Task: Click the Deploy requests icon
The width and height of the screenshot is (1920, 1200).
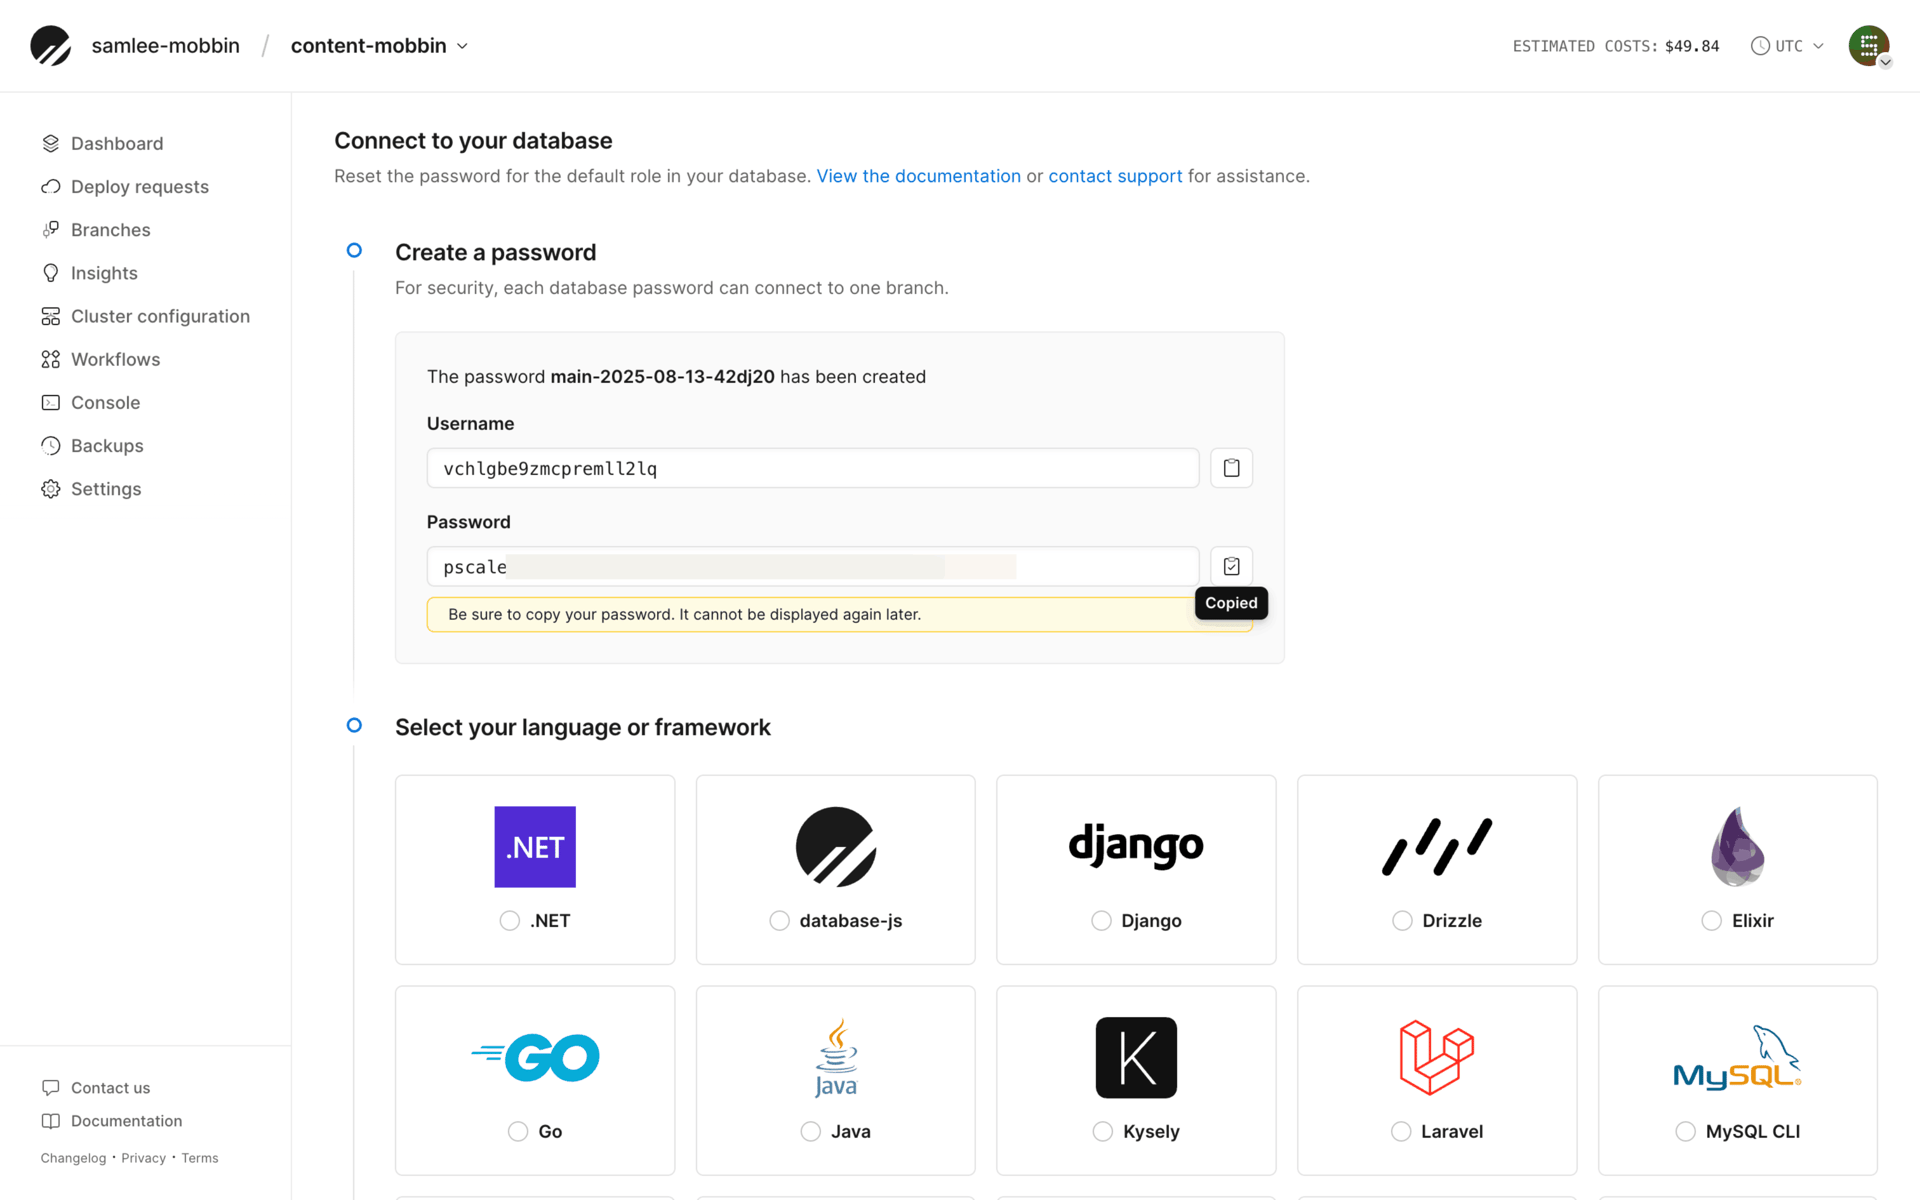Action: 51,186
